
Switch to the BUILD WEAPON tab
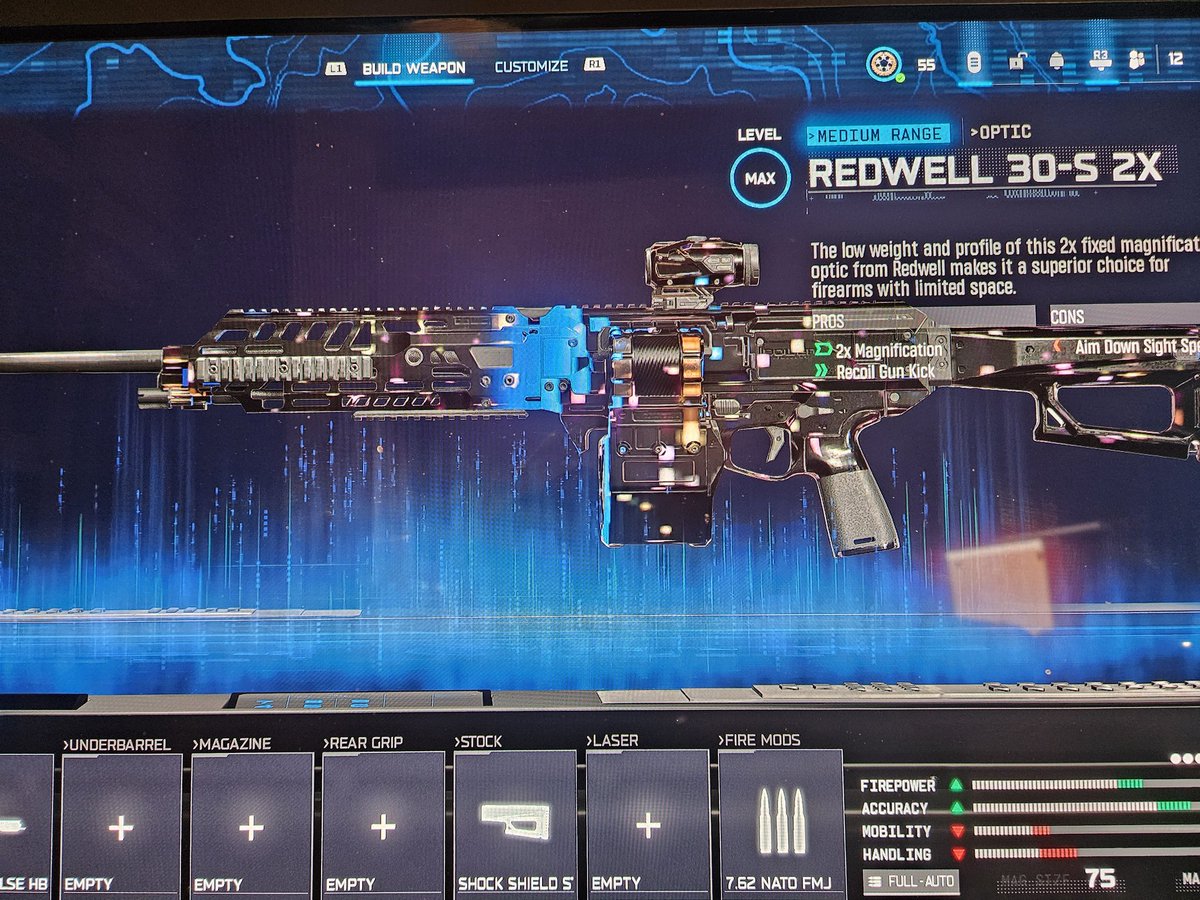click(x=413, y=68)
